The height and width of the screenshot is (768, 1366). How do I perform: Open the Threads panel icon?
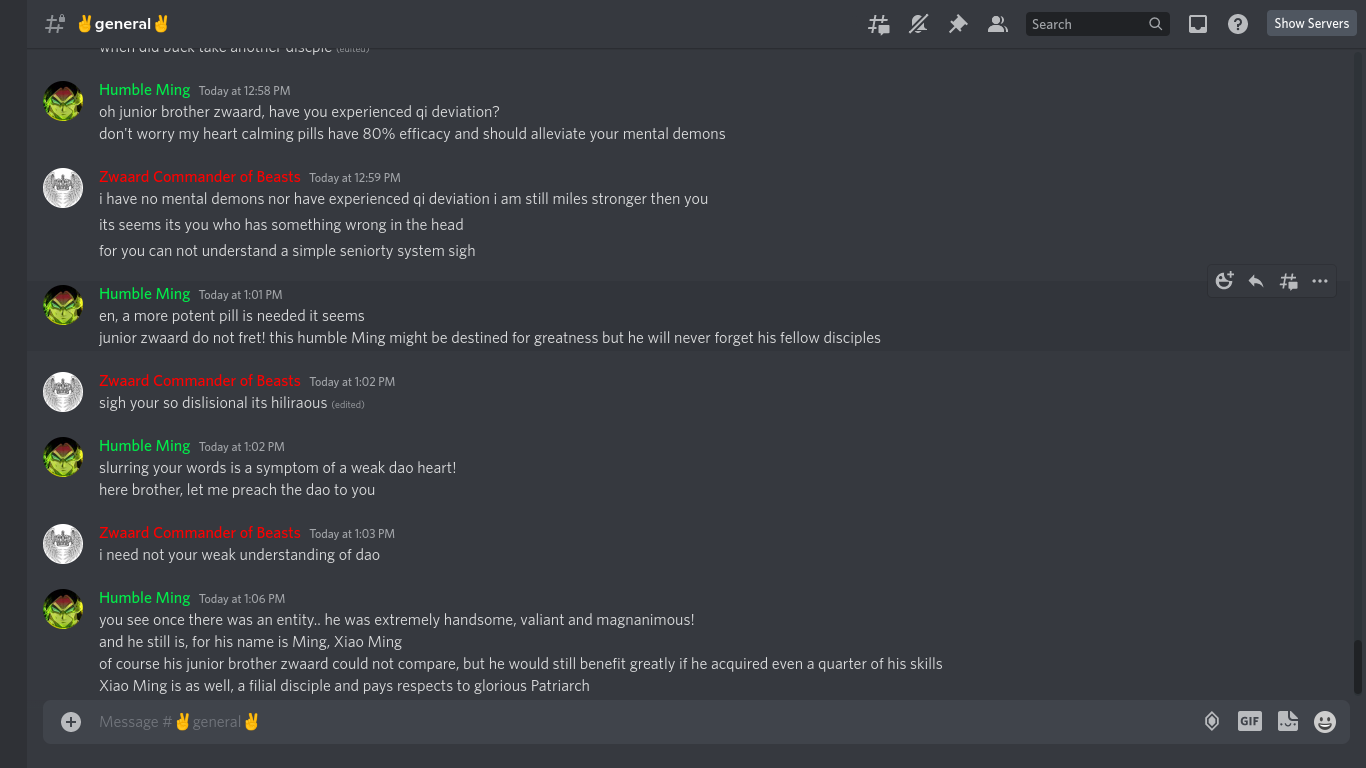879,24
